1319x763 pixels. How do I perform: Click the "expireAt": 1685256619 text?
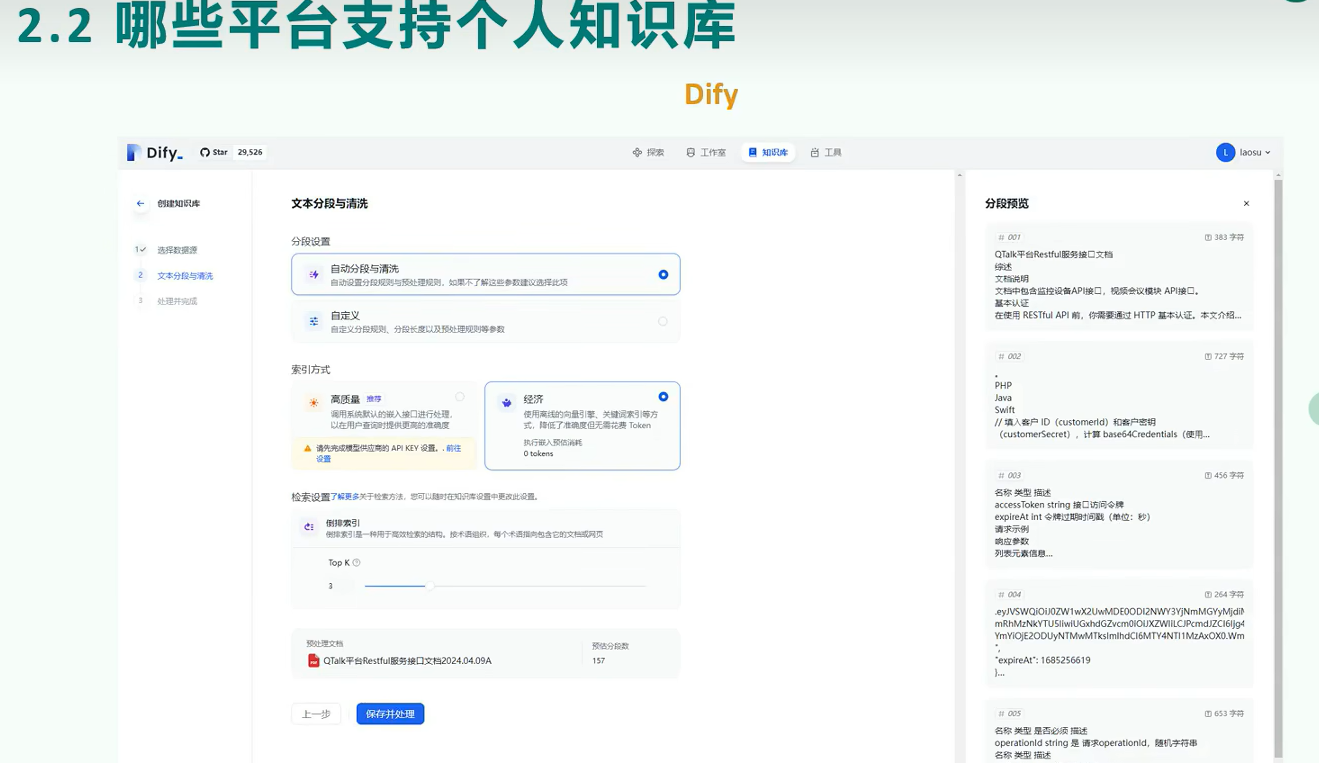pyautogui.click(x=1042, y=660)
